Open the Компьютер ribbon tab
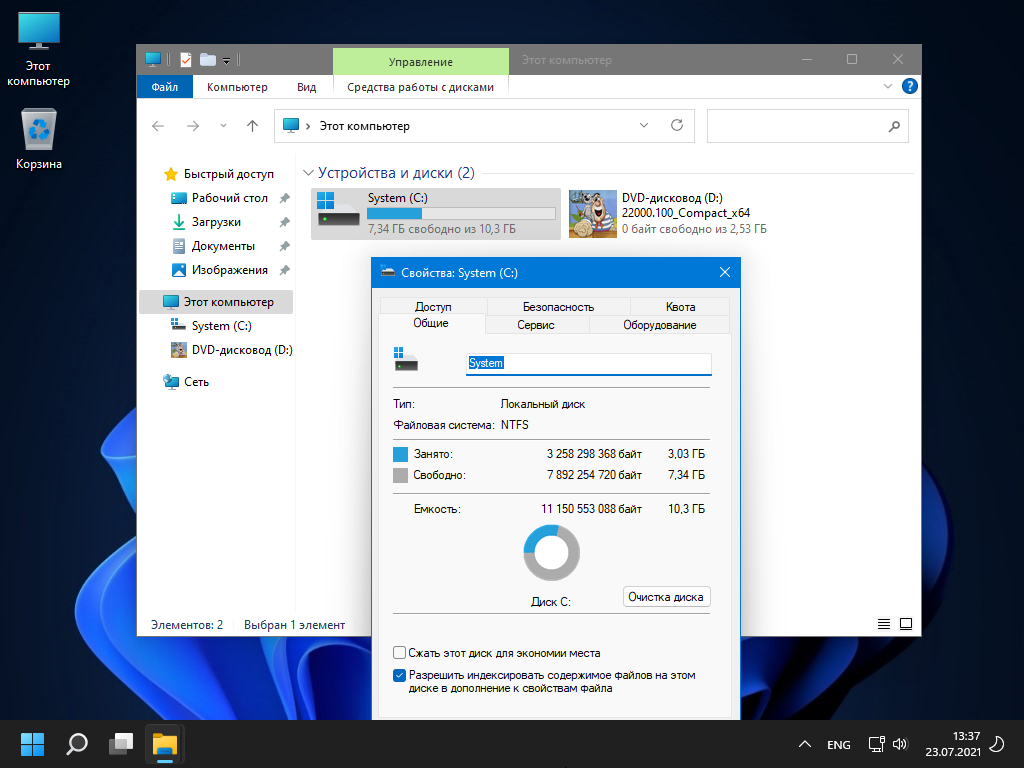This screenshot has height=768, width=1024. (x=237, y=87)
